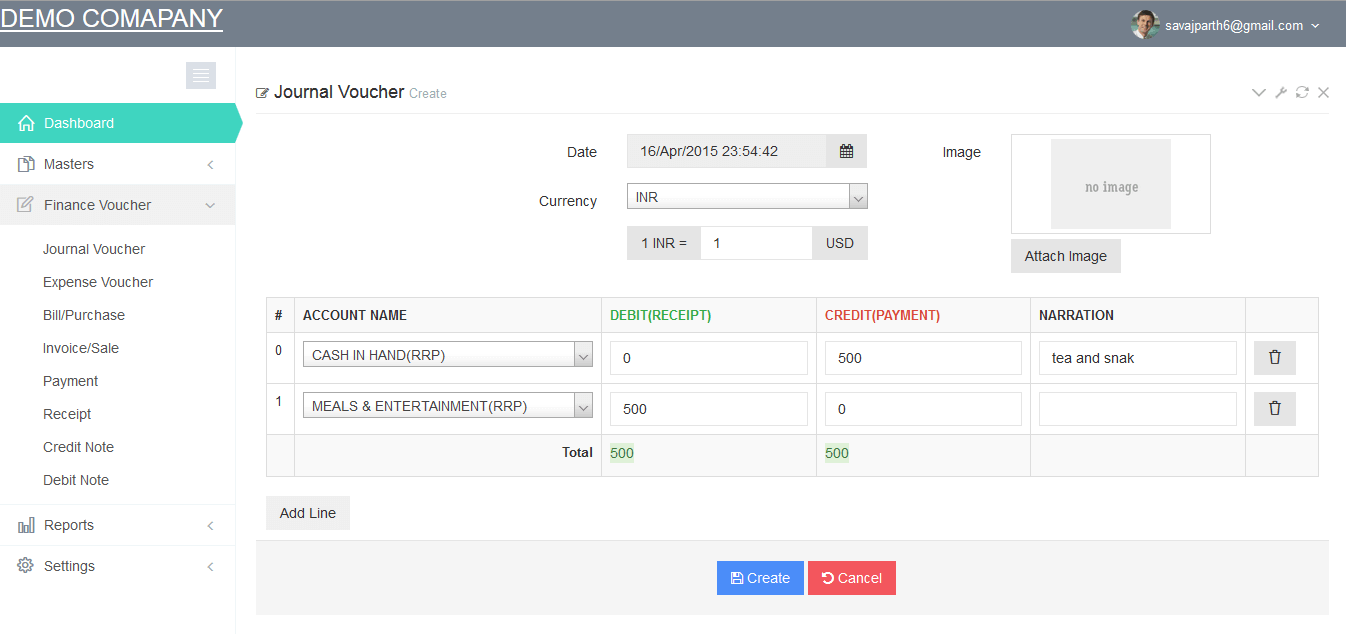Go to the Dashboard menu item
The image size is (1346, 634).
tap(118, 123)
